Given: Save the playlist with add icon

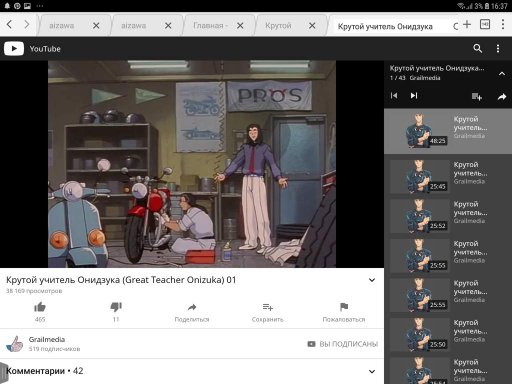Looking at the screenshot, I should 477,97.
